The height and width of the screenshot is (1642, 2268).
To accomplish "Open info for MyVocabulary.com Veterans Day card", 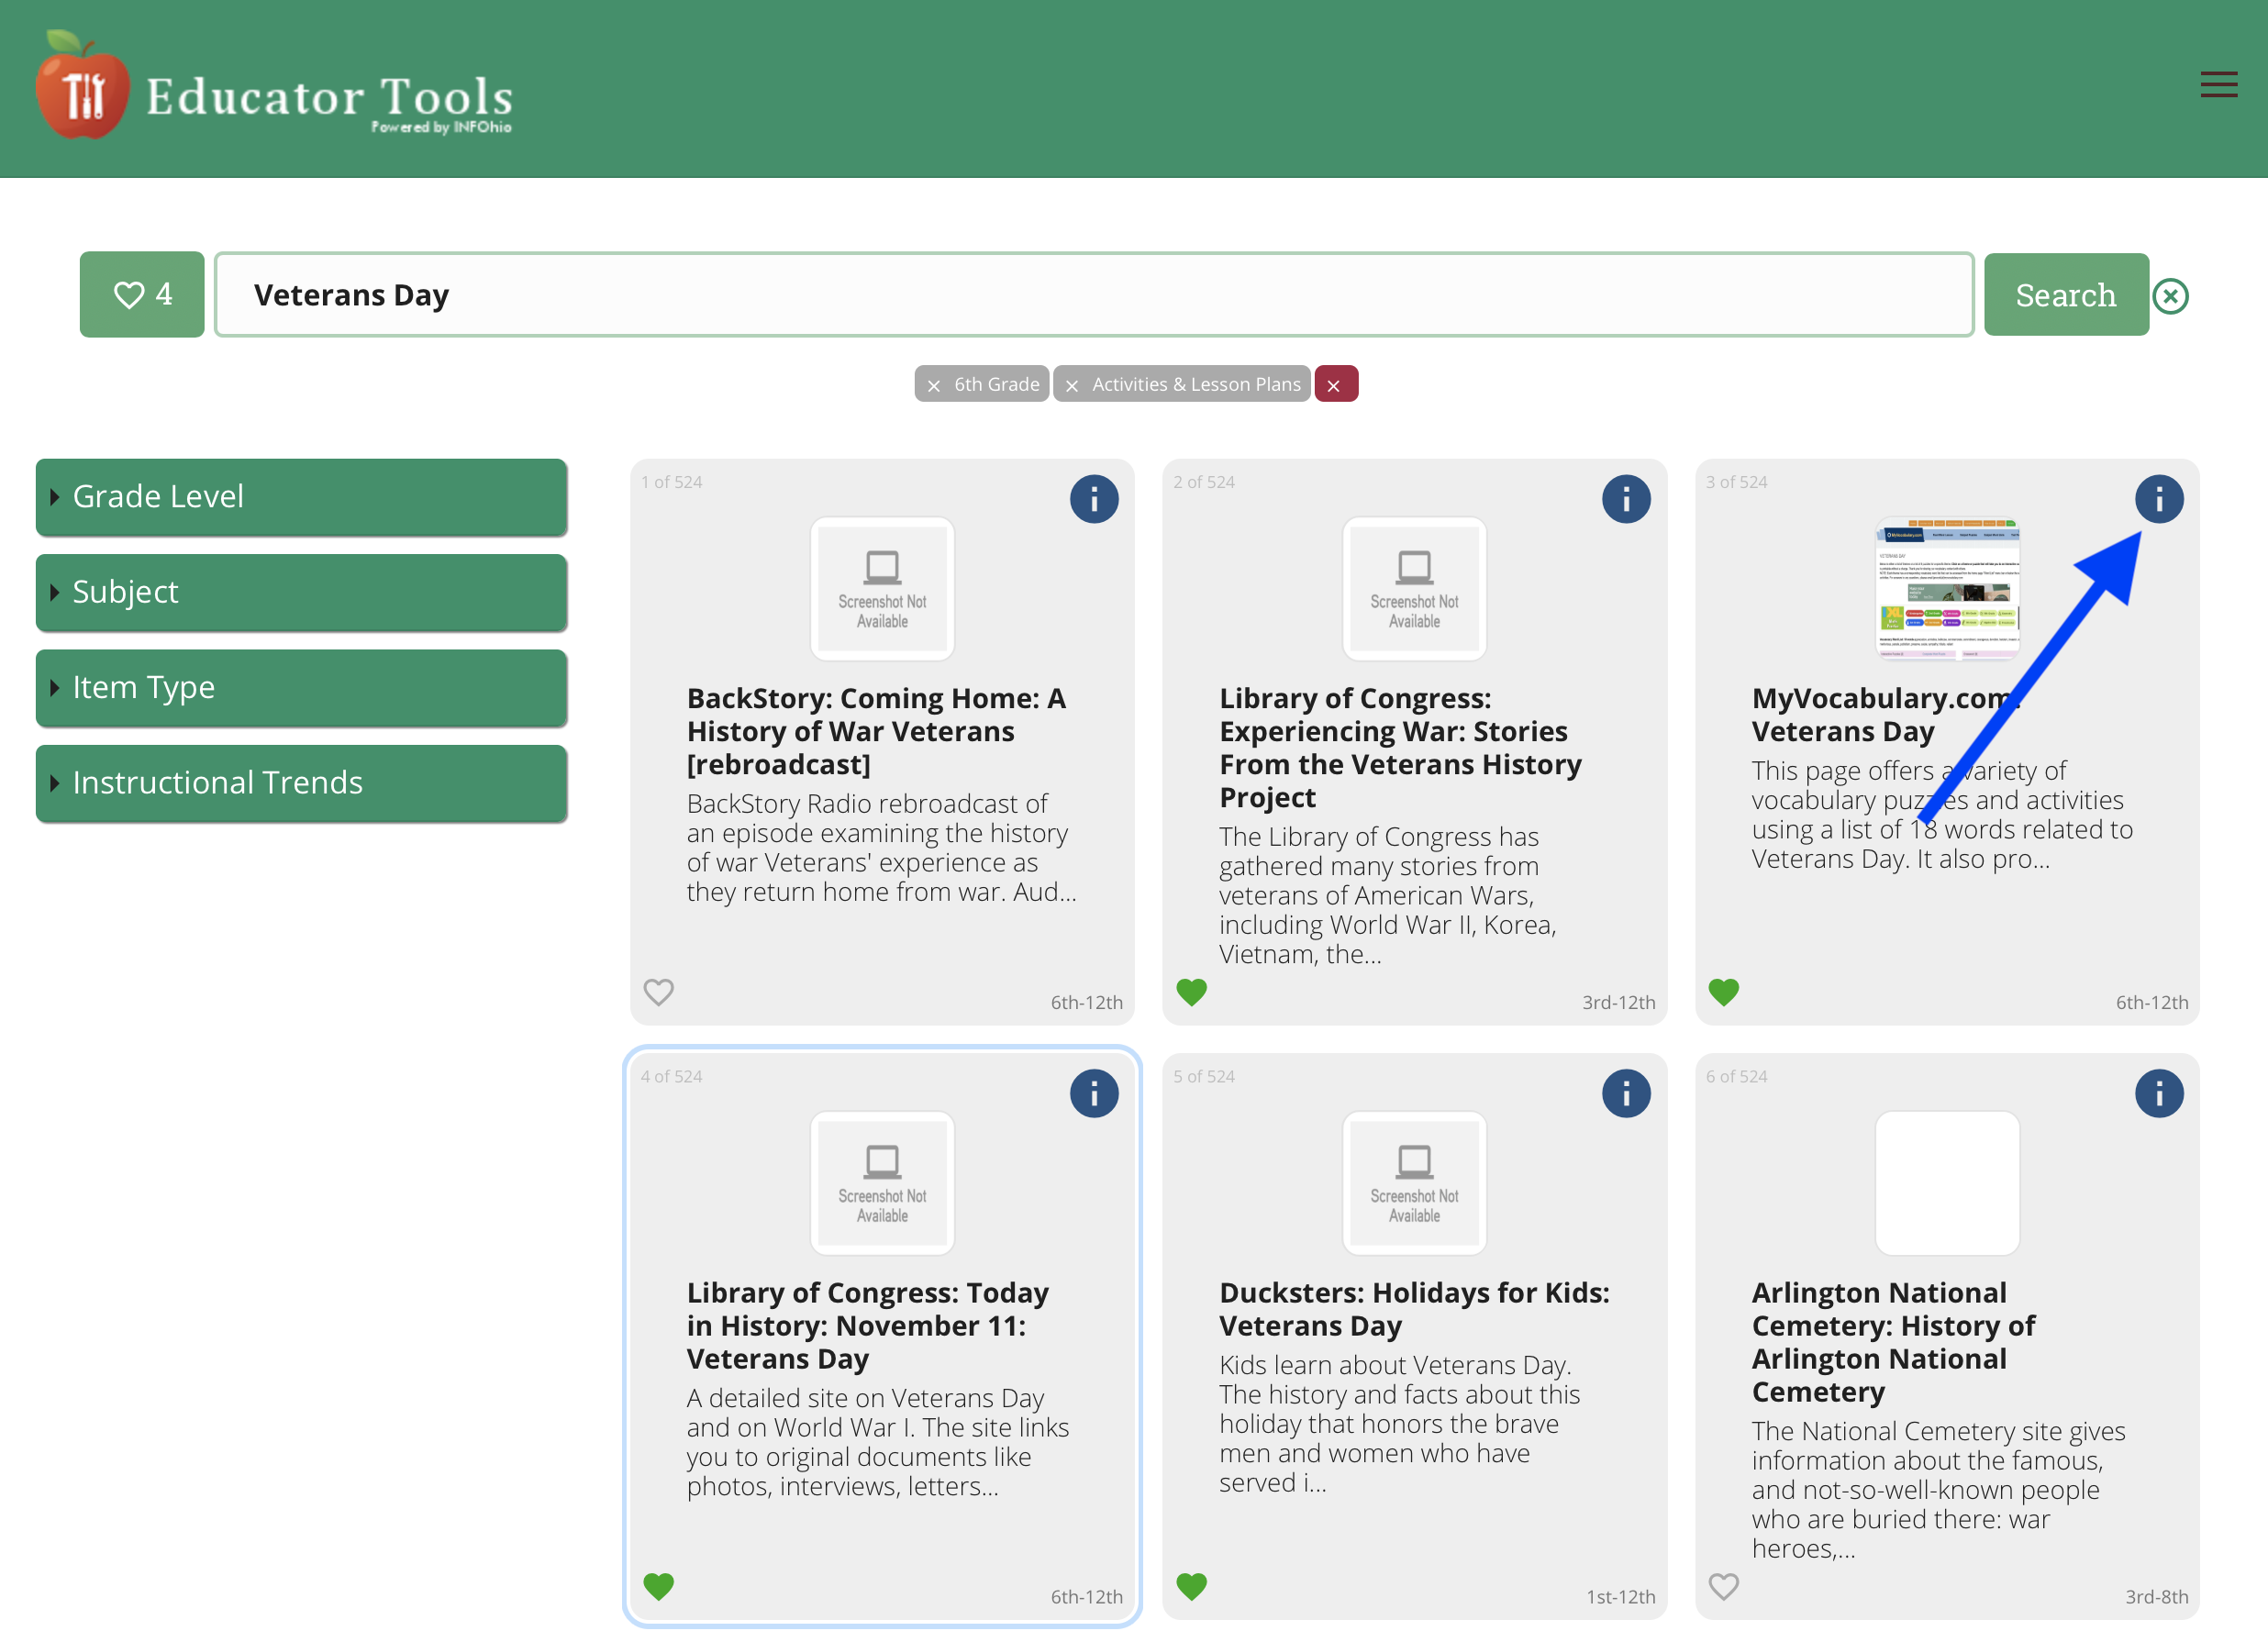I will (x=2159, y=499).
